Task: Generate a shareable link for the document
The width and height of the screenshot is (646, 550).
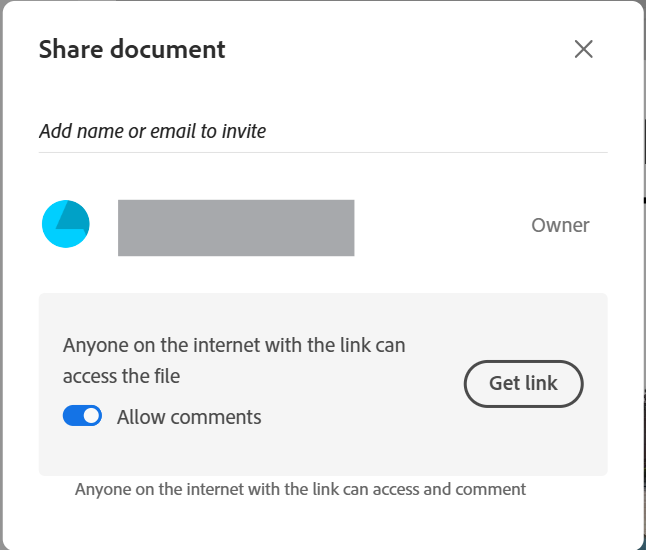Action: pos(523,384)
